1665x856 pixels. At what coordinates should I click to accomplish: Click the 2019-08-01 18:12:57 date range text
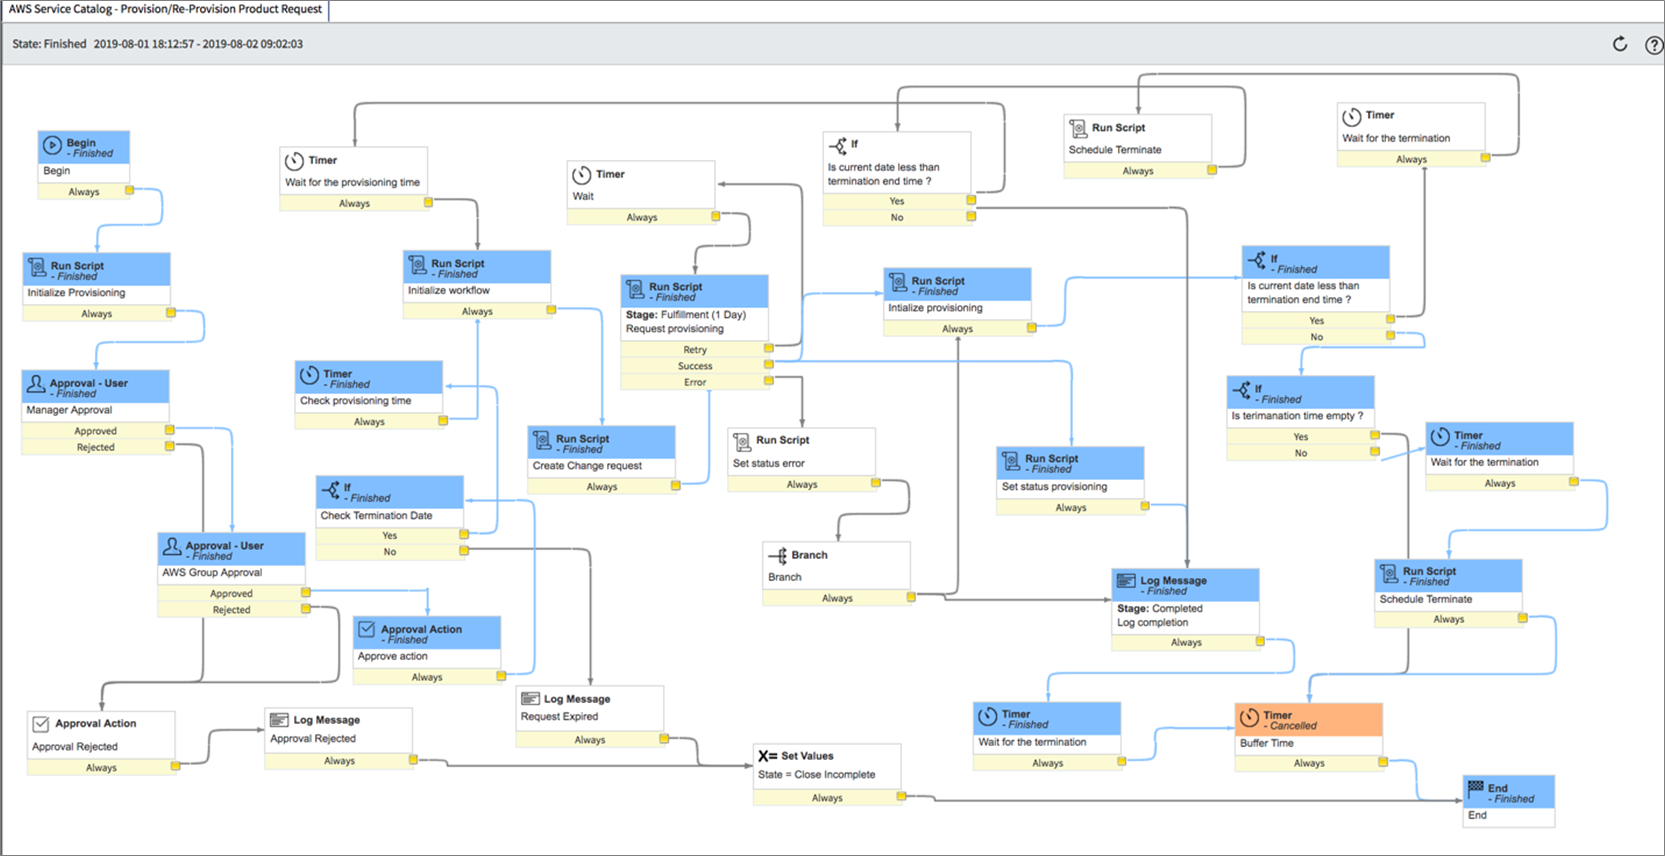[198, 44]
